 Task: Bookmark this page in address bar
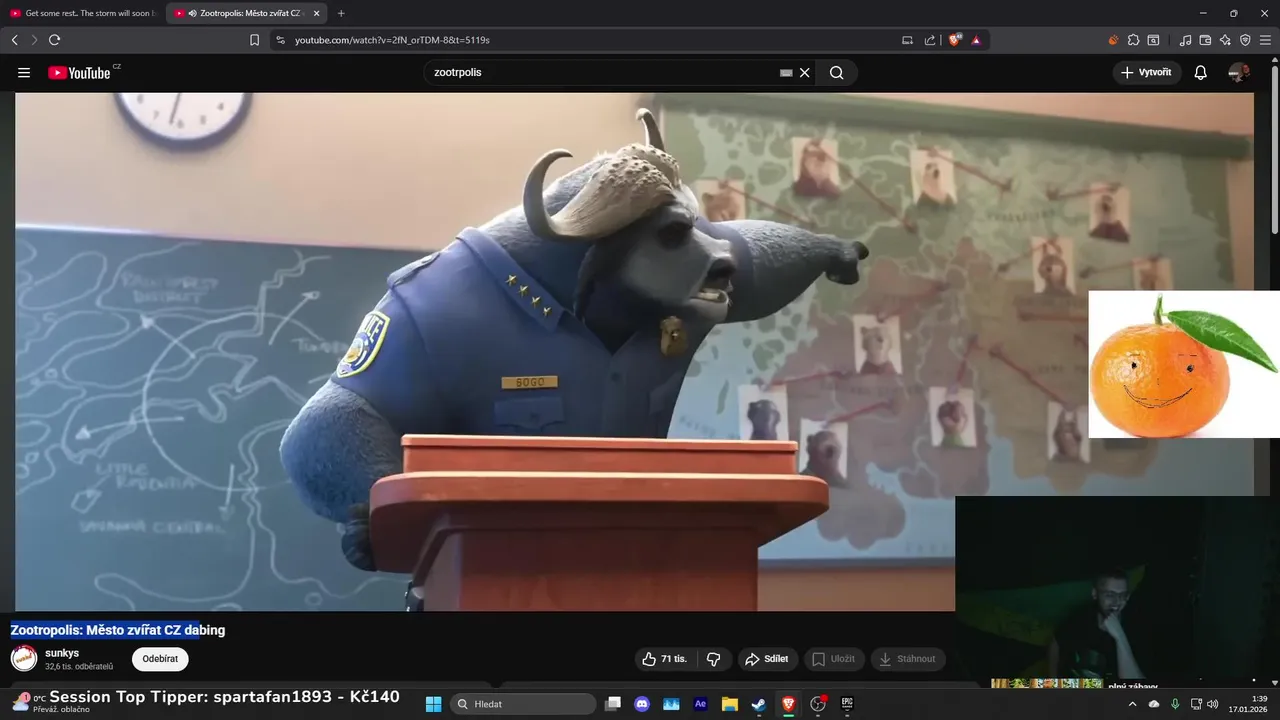[254, 40]
